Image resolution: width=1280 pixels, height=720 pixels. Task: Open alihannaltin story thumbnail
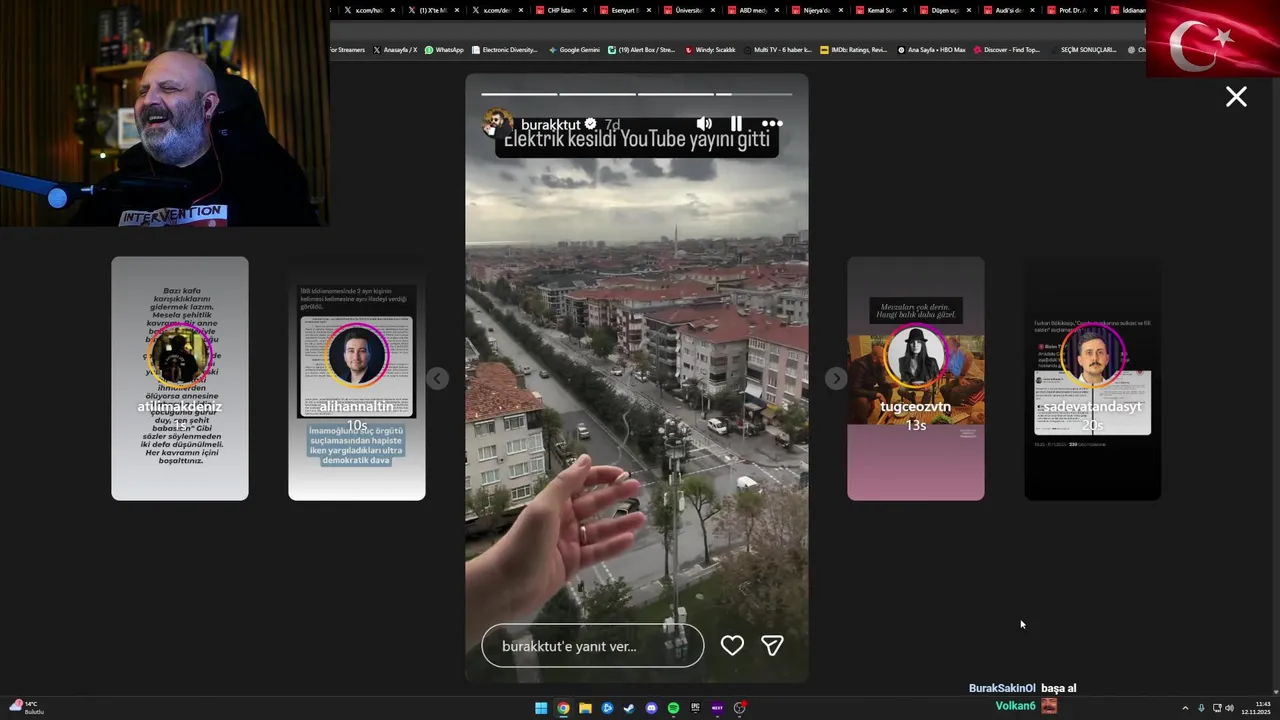357,378
